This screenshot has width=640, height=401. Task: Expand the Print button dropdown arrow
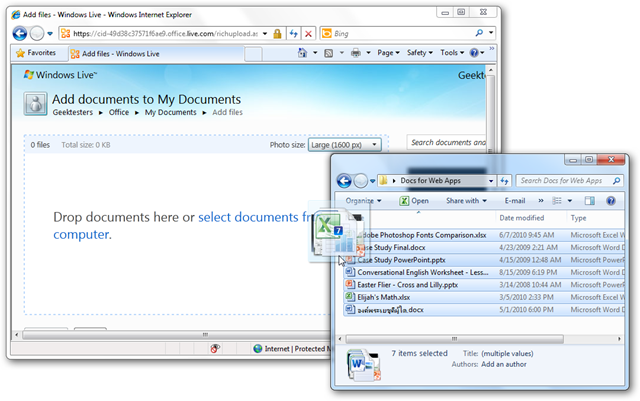pos(368,53)
